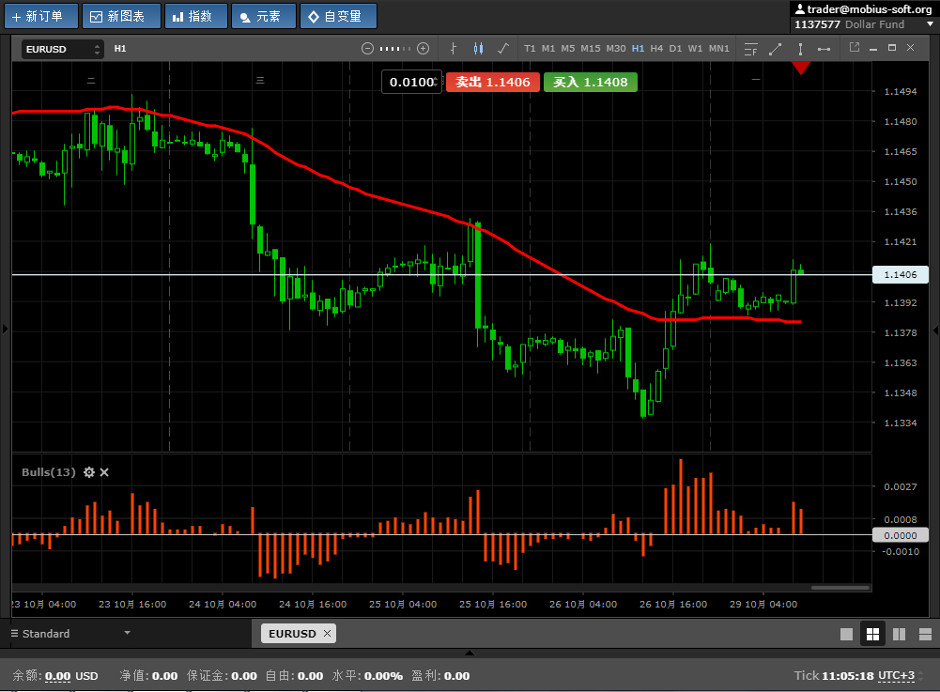Select the D1 timeframe

pyautogui.click(x=675, y=48)
